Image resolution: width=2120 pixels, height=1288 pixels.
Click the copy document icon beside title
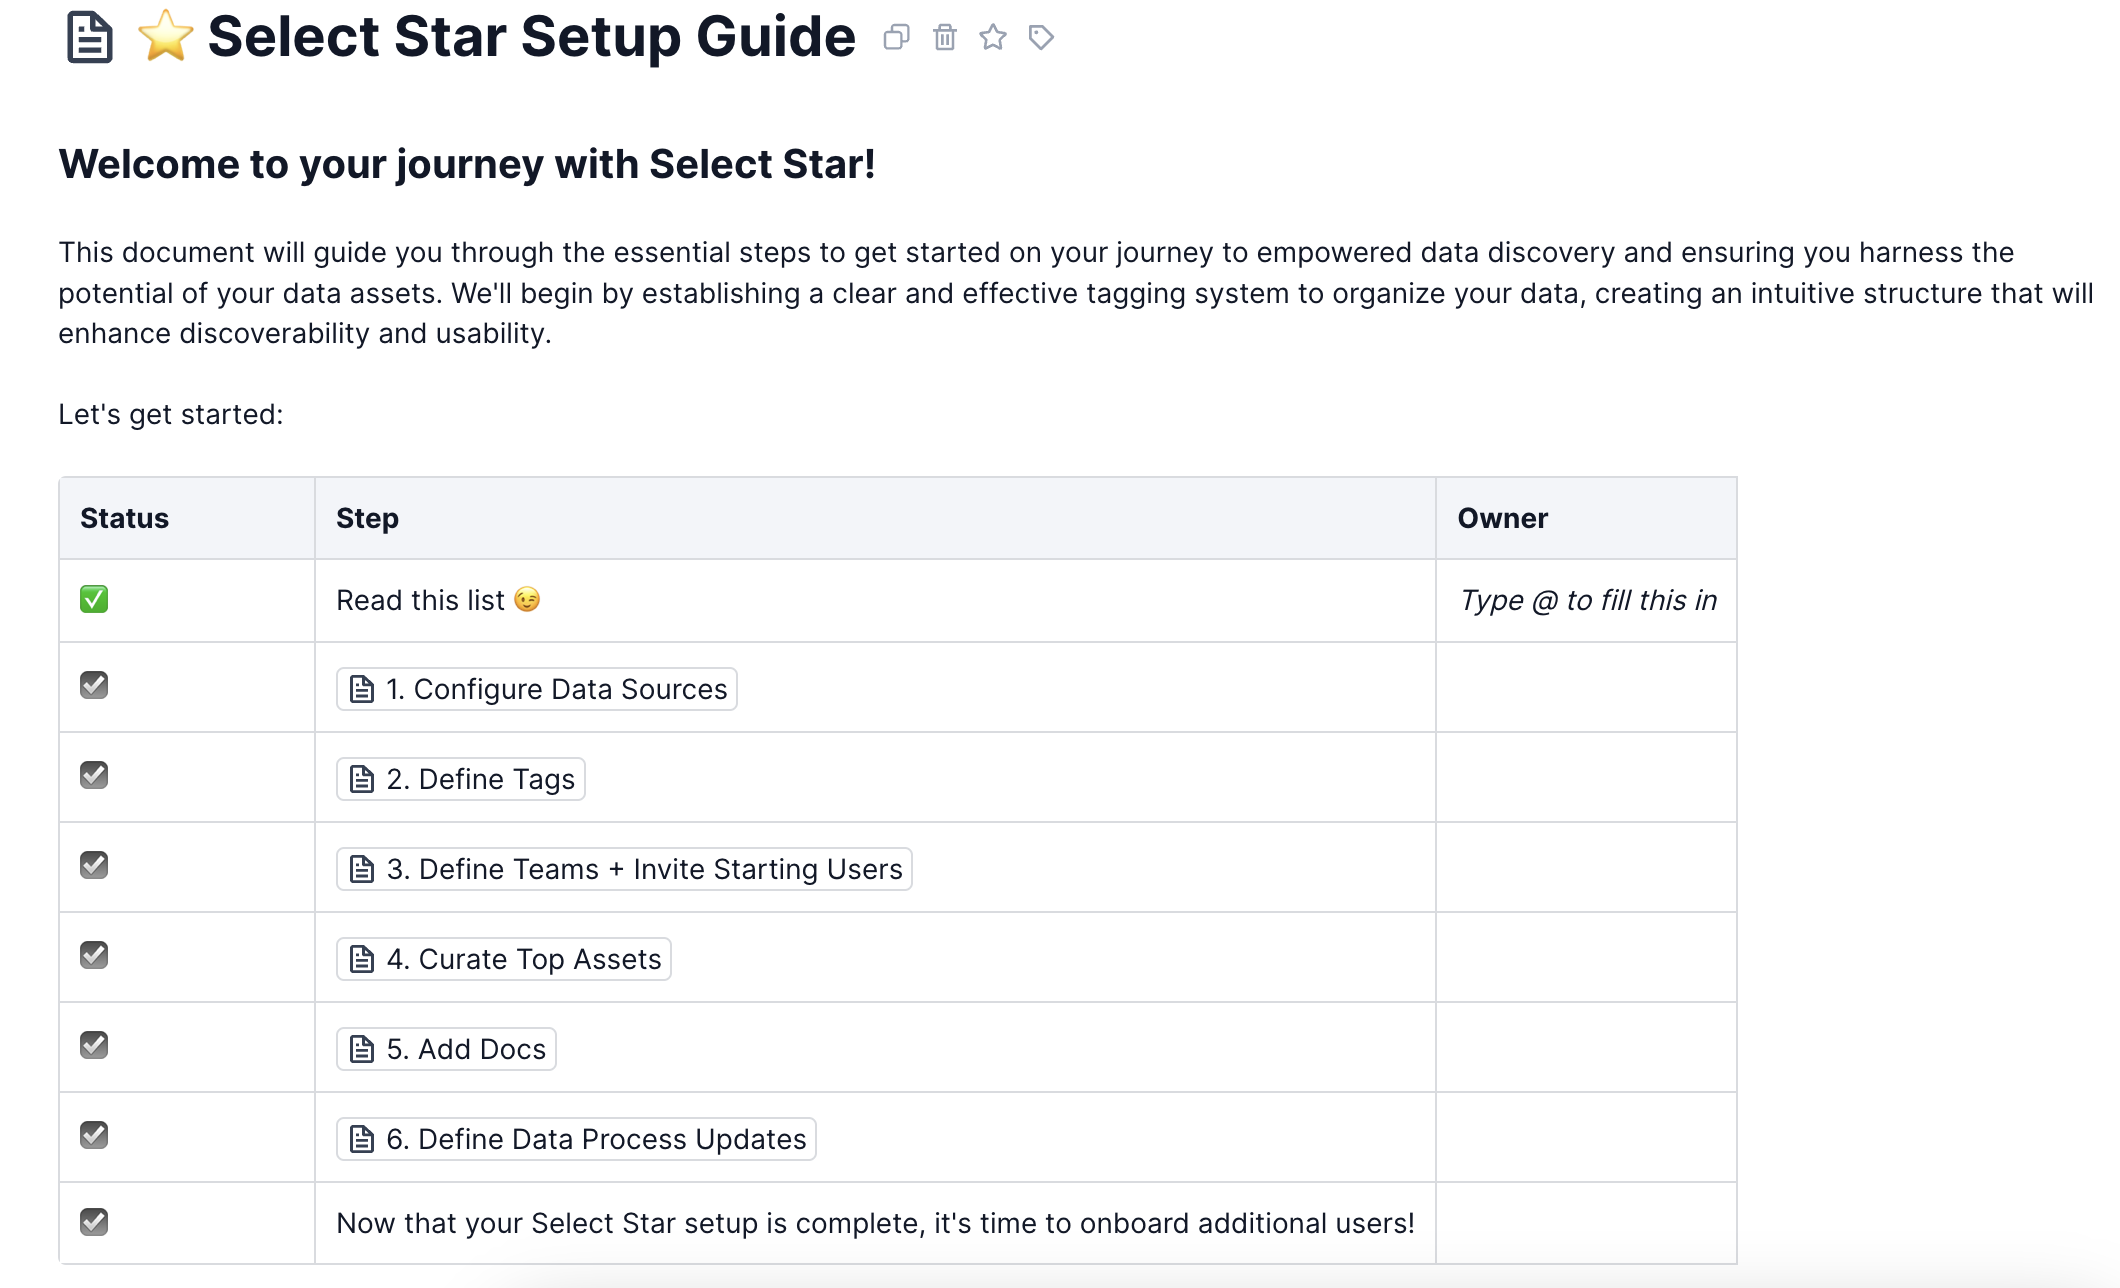pos(896,38)
